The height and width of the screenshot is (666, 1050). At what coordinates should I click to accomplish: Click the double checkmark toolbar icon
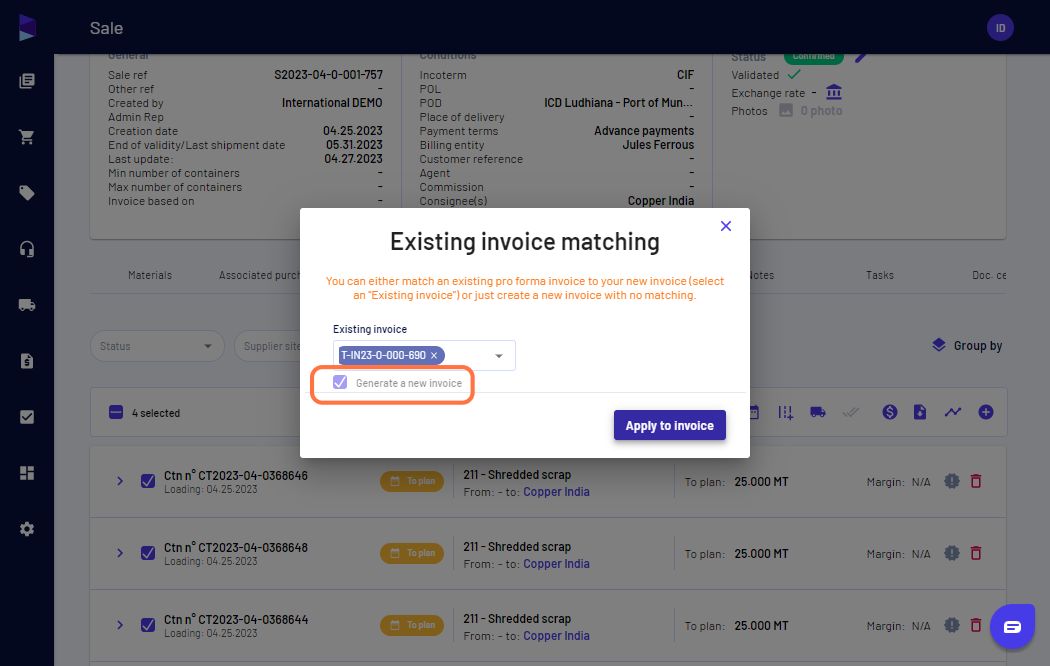pos(850,412)
